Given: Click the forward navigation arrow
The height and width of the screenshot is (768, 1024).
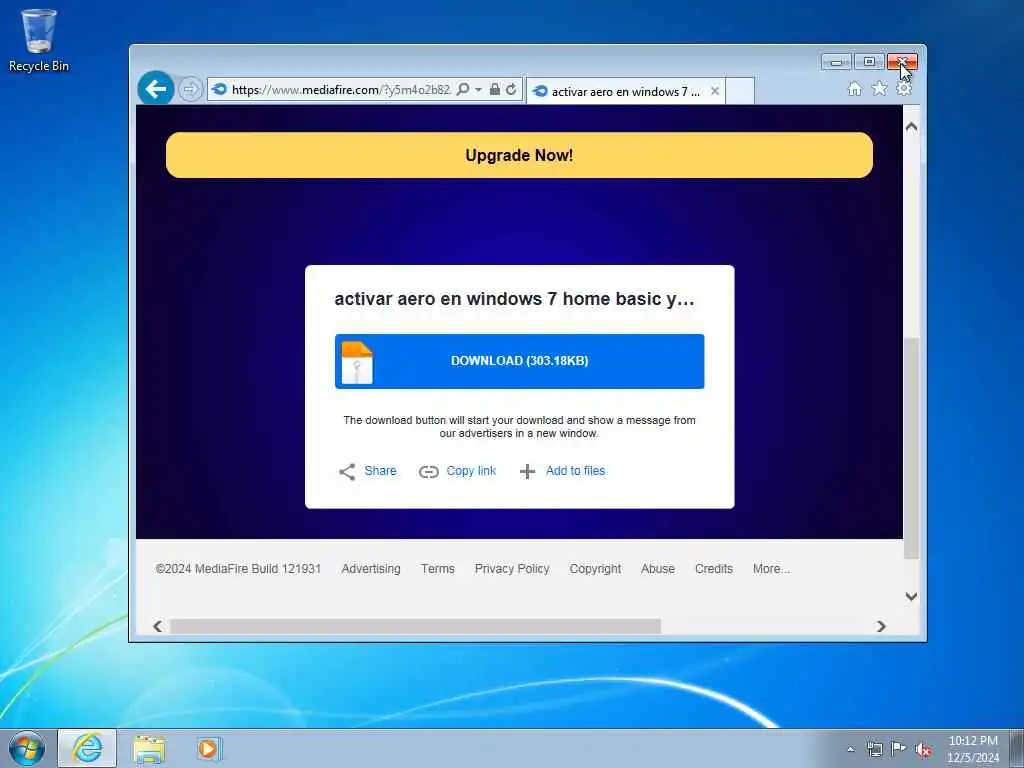Looking at the screenshot, I should click(190, 89).
